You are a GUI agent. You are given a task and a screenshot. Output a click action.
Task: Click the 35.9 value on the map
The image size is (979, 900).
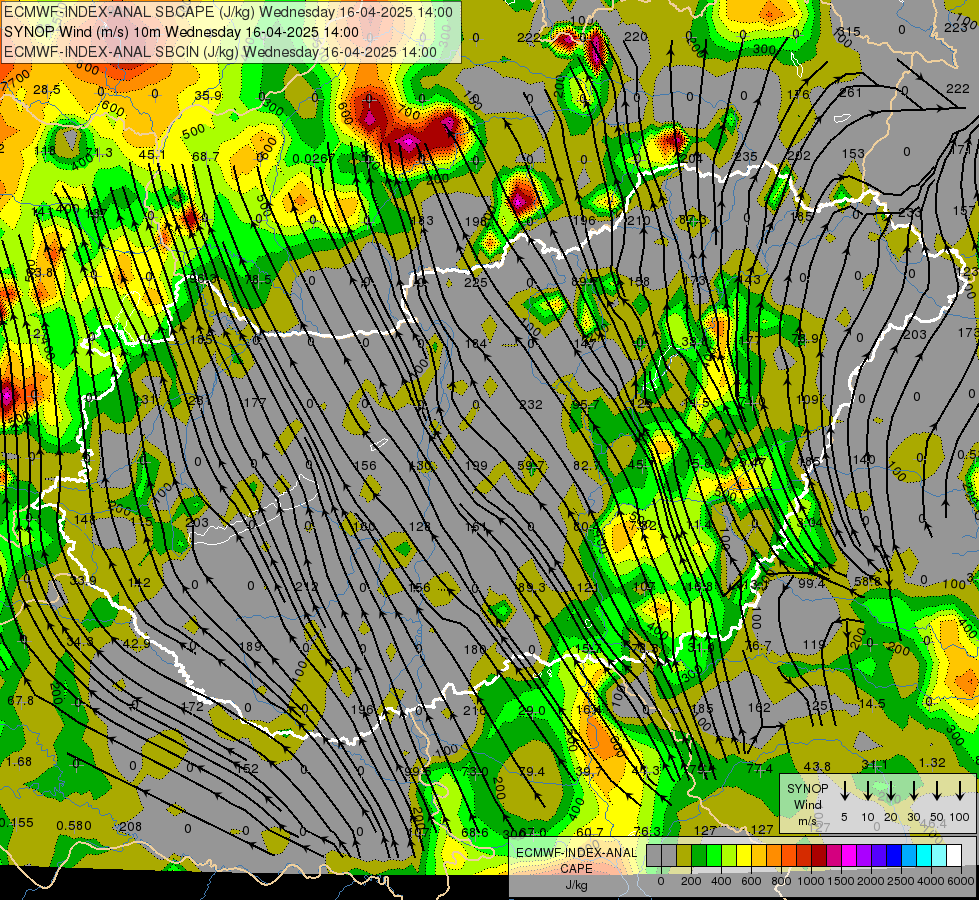(x=208, y=96)
